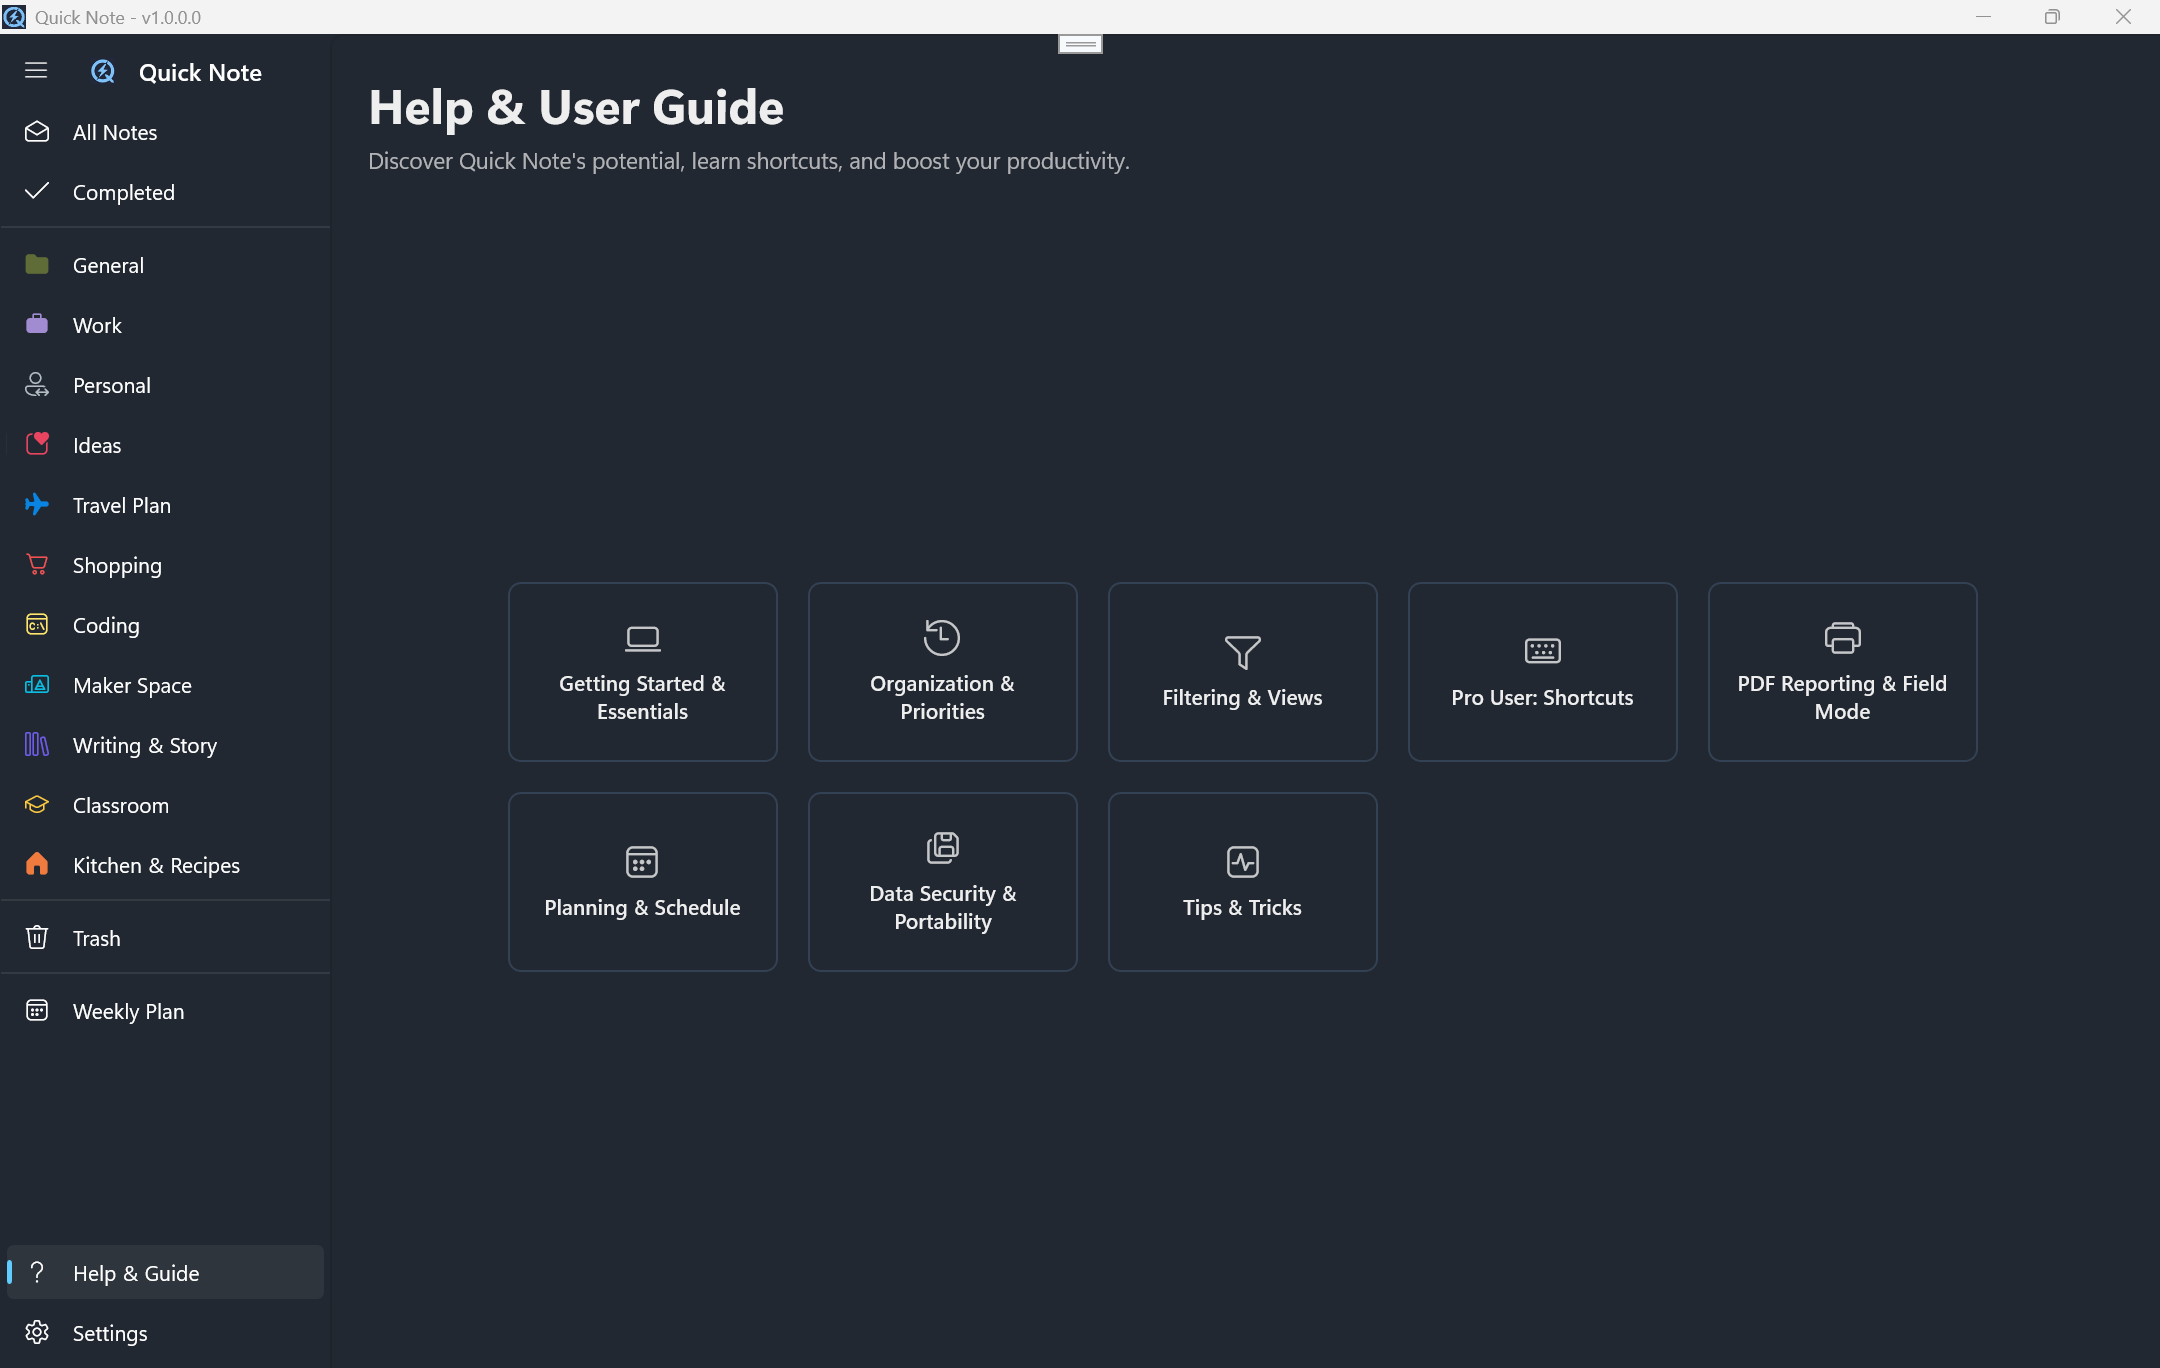The height and width of the screenshot is (1368, 2160).
Task: Open the Completed notes list
Action: [x=123, y=192]
